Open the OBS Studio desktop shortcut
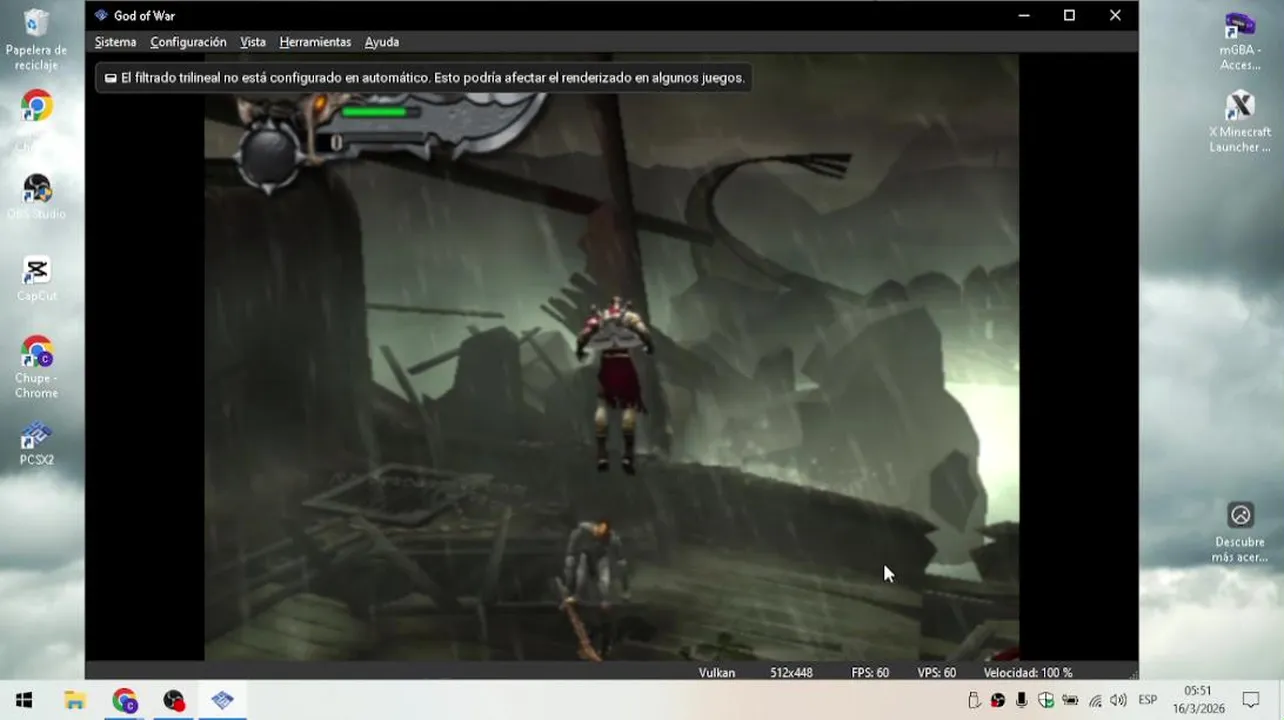 coord(36,196)
